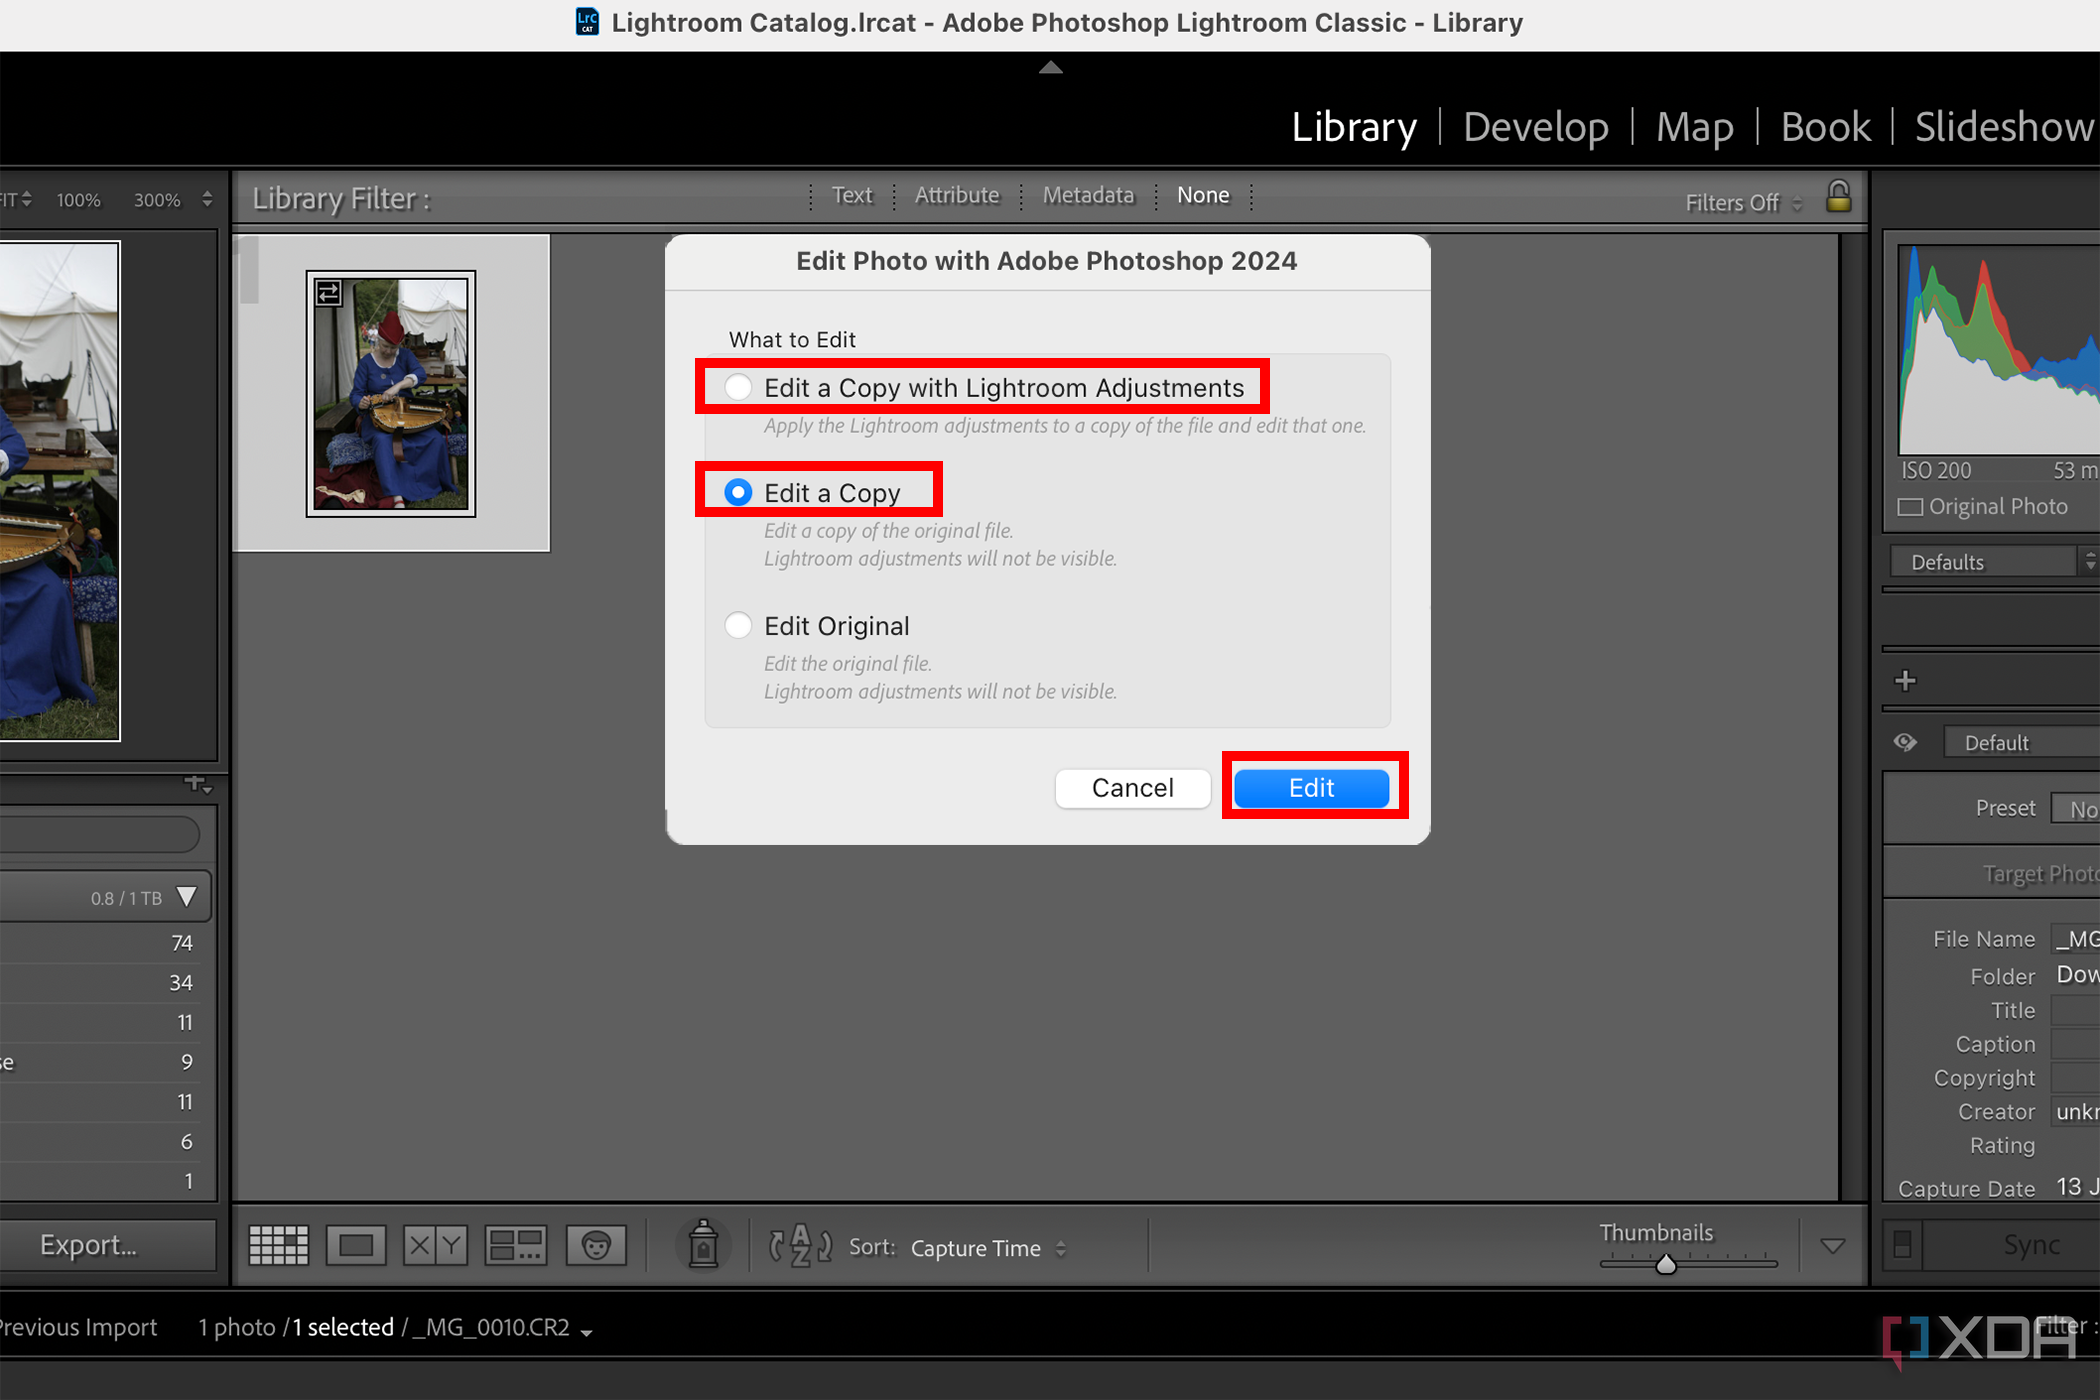This screenshot has height=1400, width=2100.
Task: Click the Edit button to confirm
Action: pos(1311,788)
